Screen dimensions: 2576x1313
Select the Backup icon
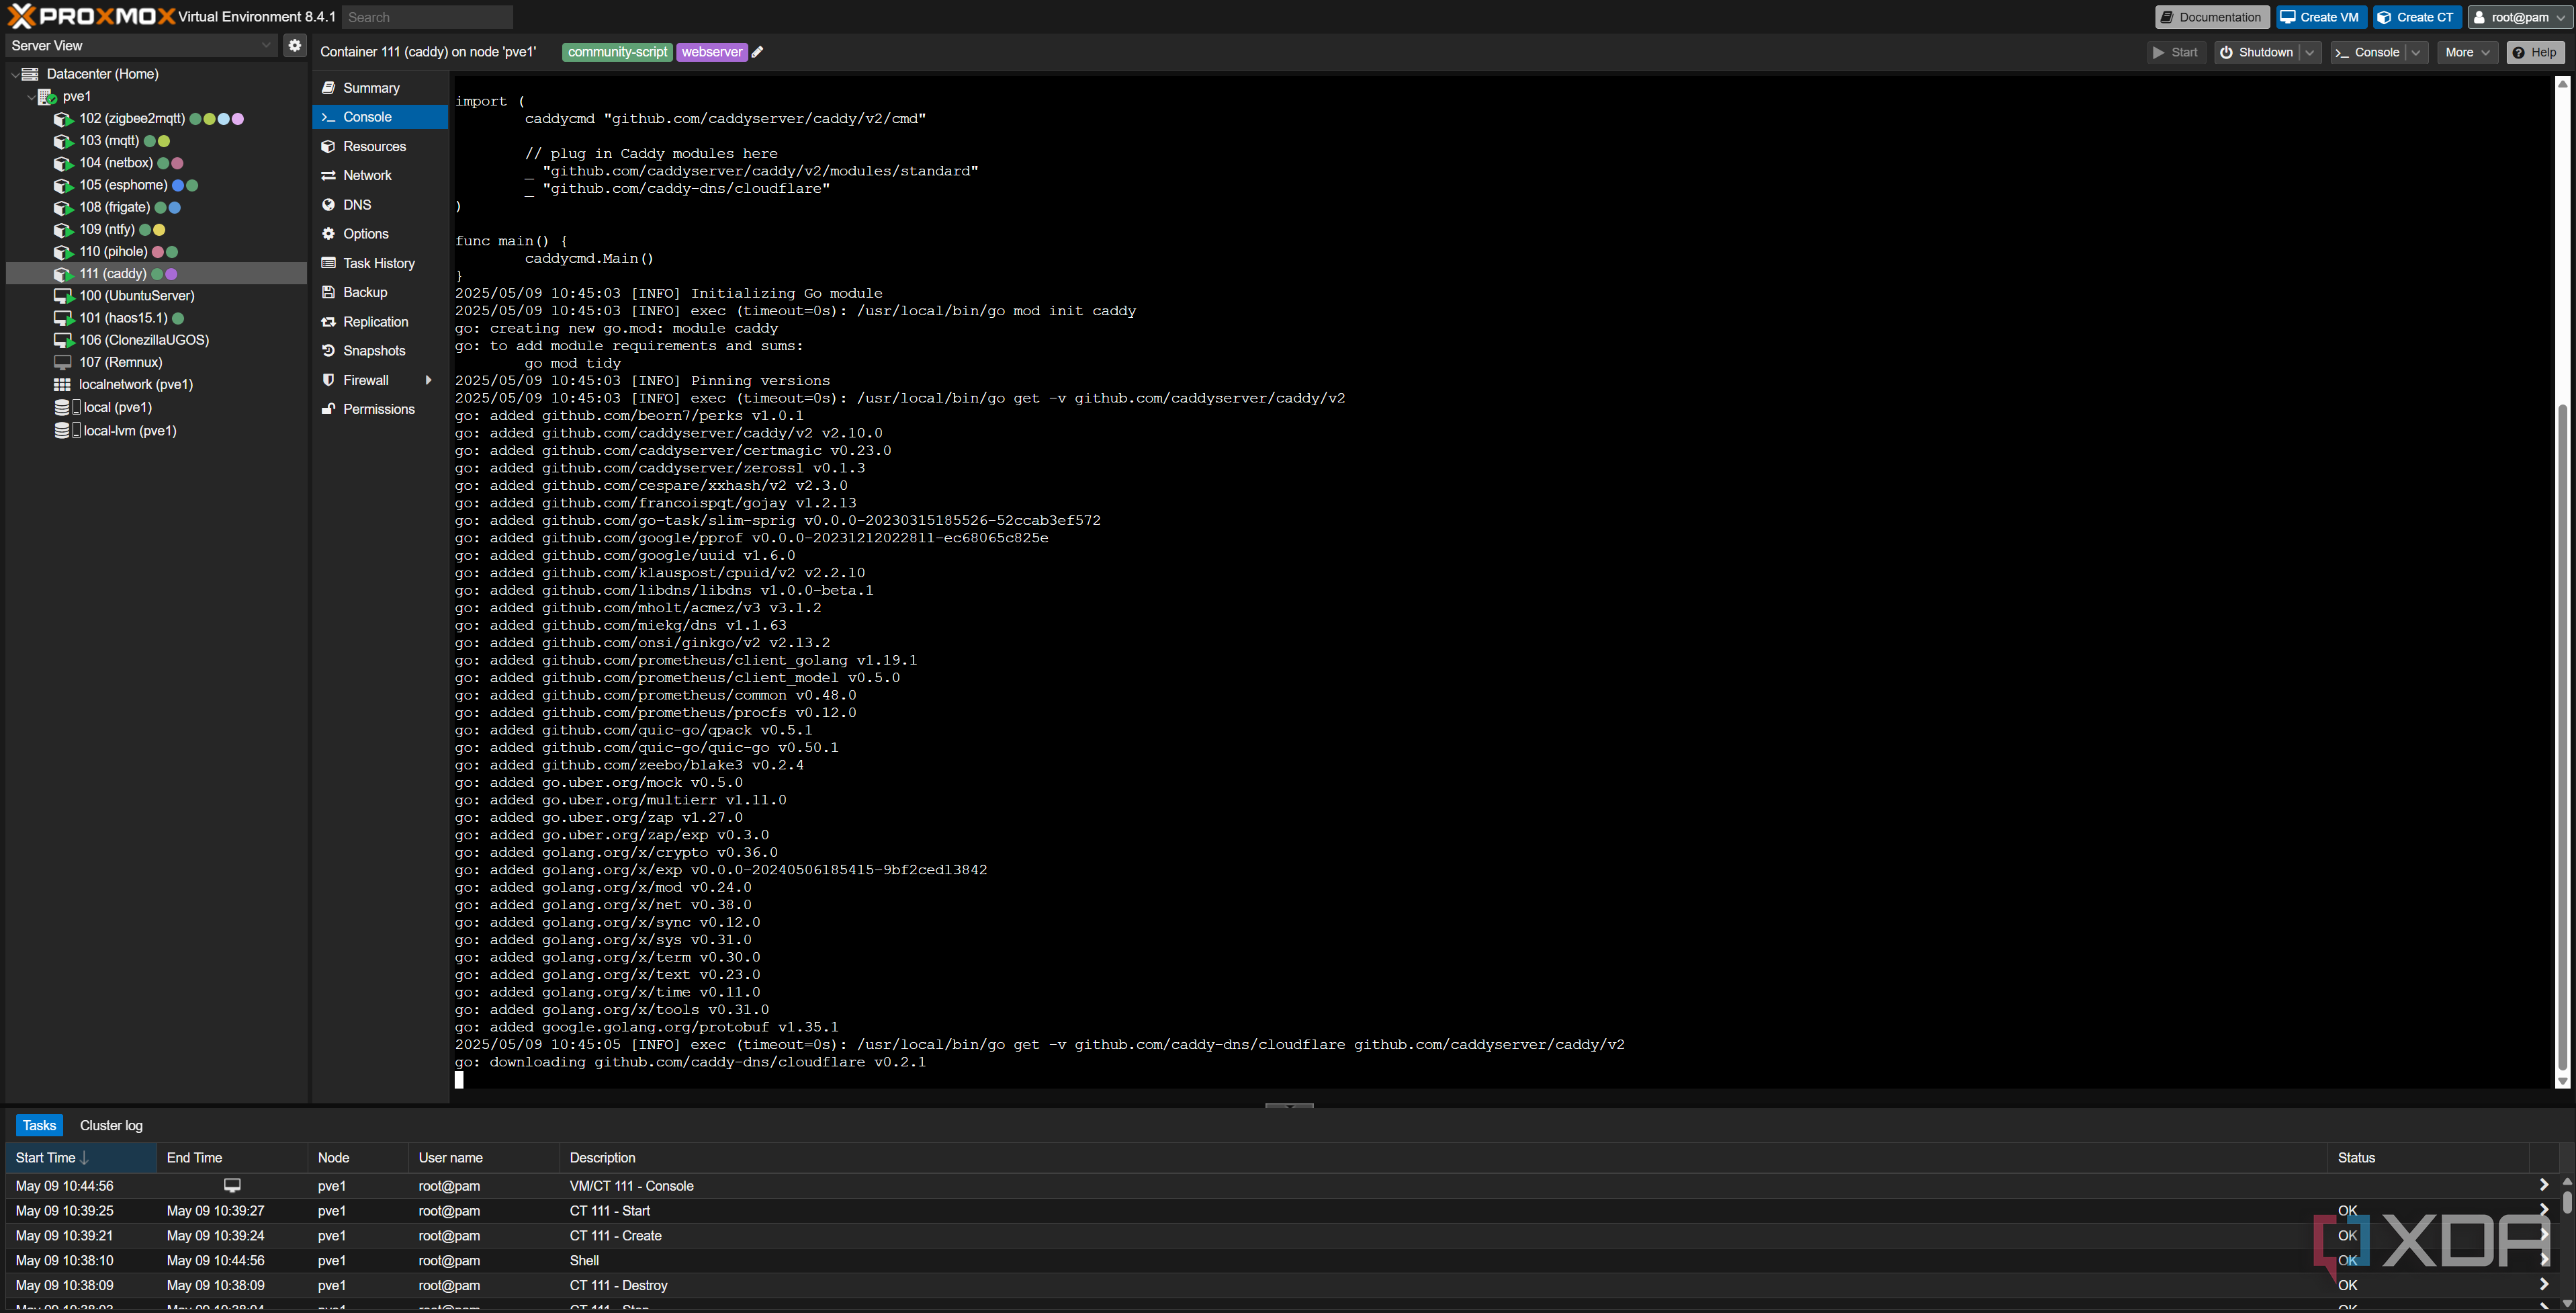(329, 292)
